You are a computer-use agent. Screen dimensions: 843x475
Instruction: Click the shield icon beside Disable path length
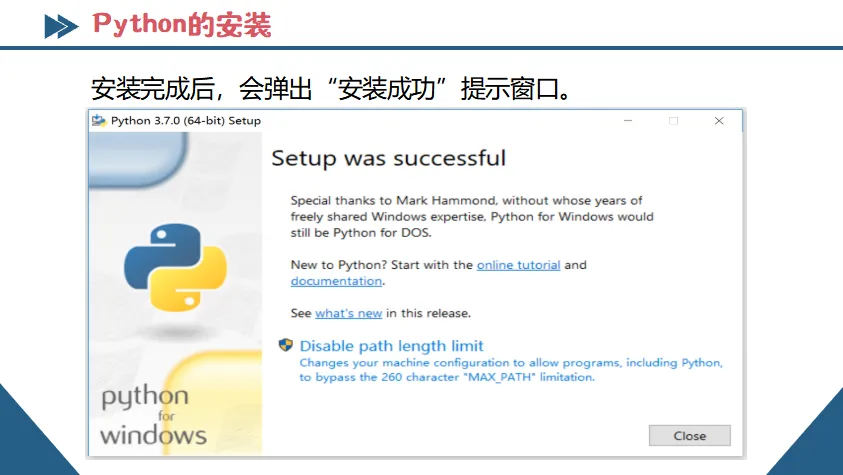(x=285, y=345)
